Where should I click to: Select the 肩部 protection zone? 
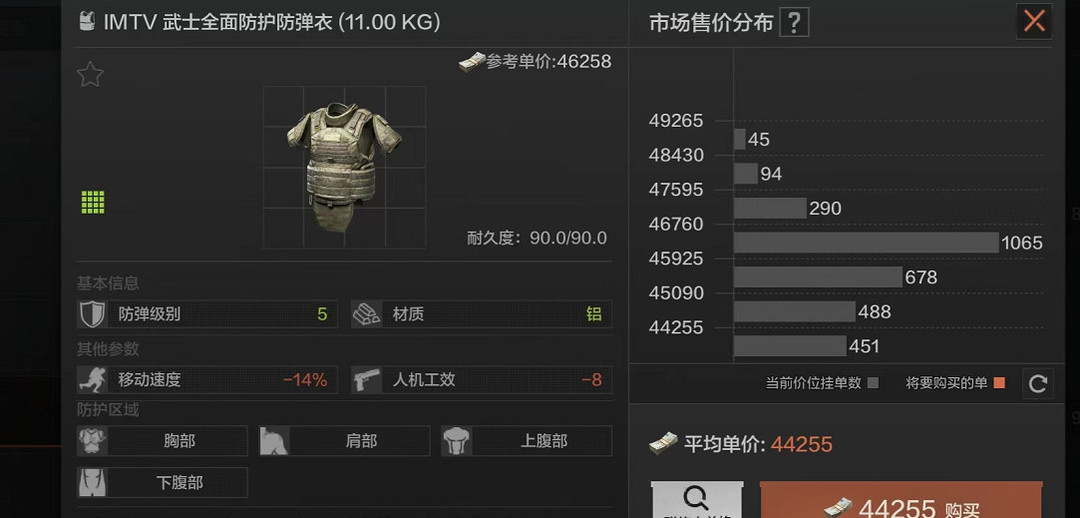pyautogui.click(x=344, y=441)
